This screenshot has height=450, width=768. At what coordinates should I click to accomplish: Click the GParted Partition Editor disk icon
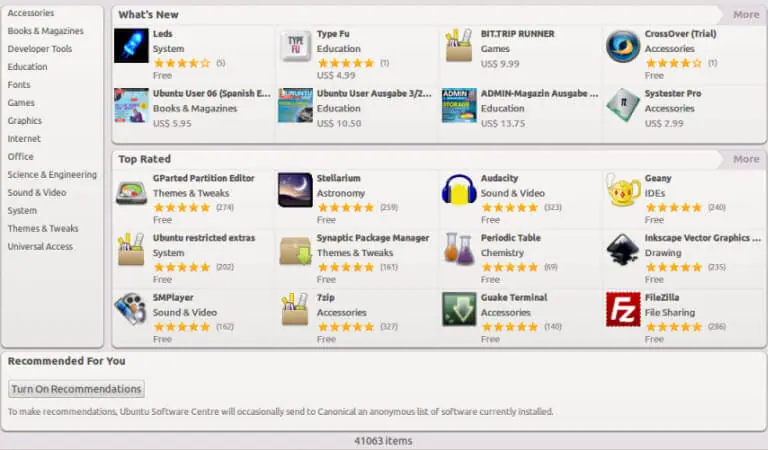click(x=131, y=192)
